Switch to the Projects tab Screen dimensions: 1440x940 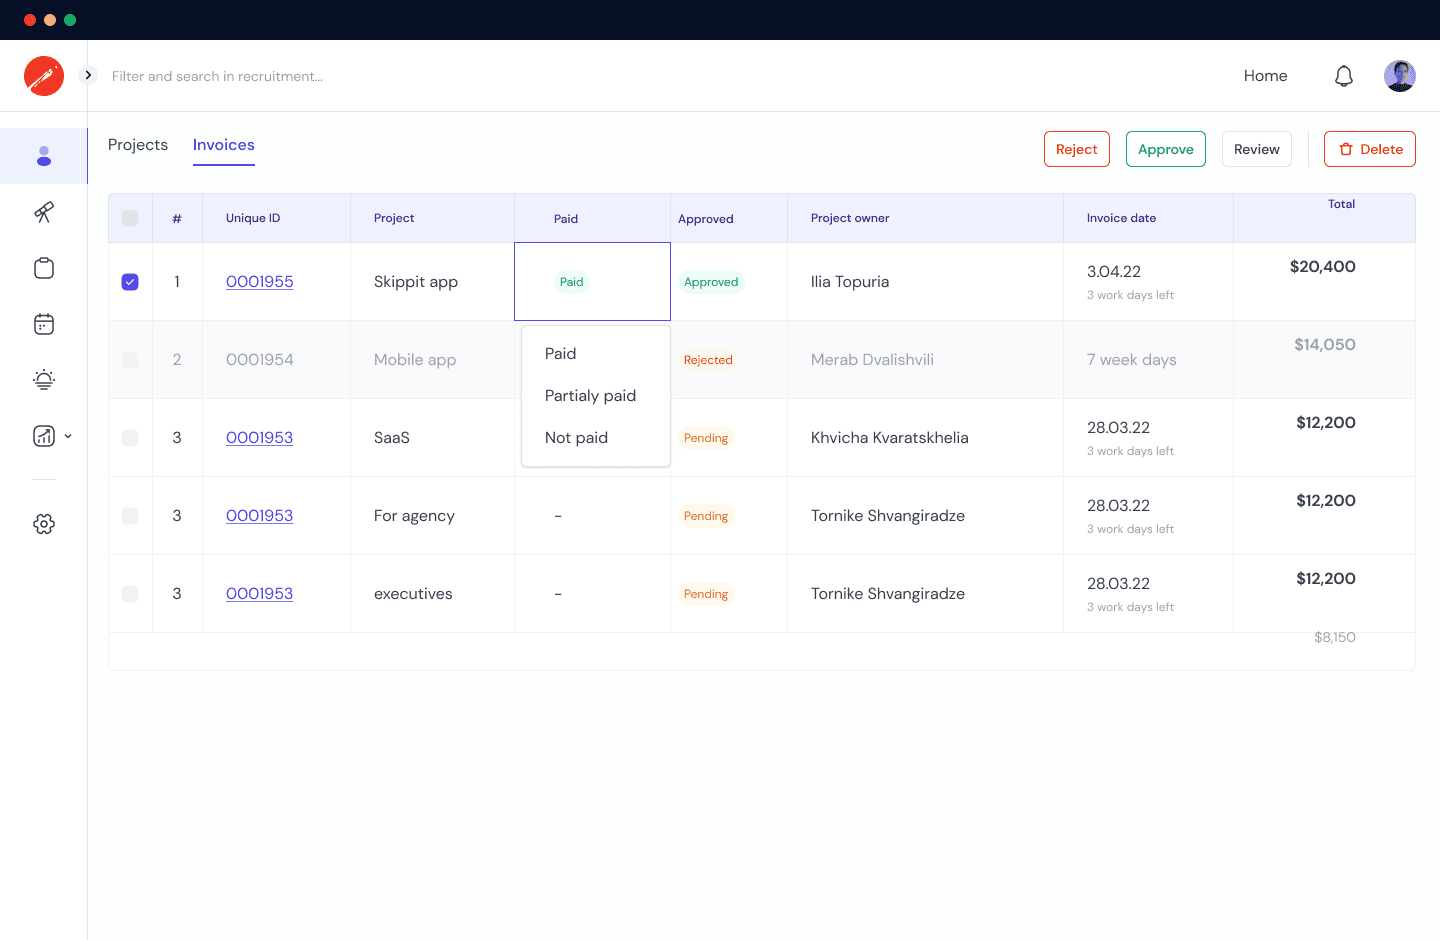pyautogui.click(x=137, y=145)
